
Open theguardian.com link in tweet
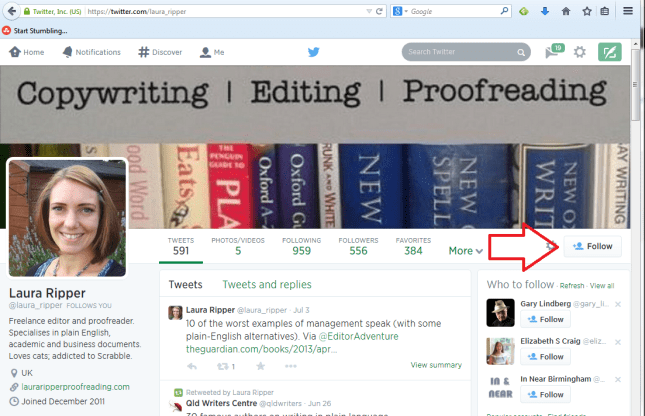click(261, 349)
